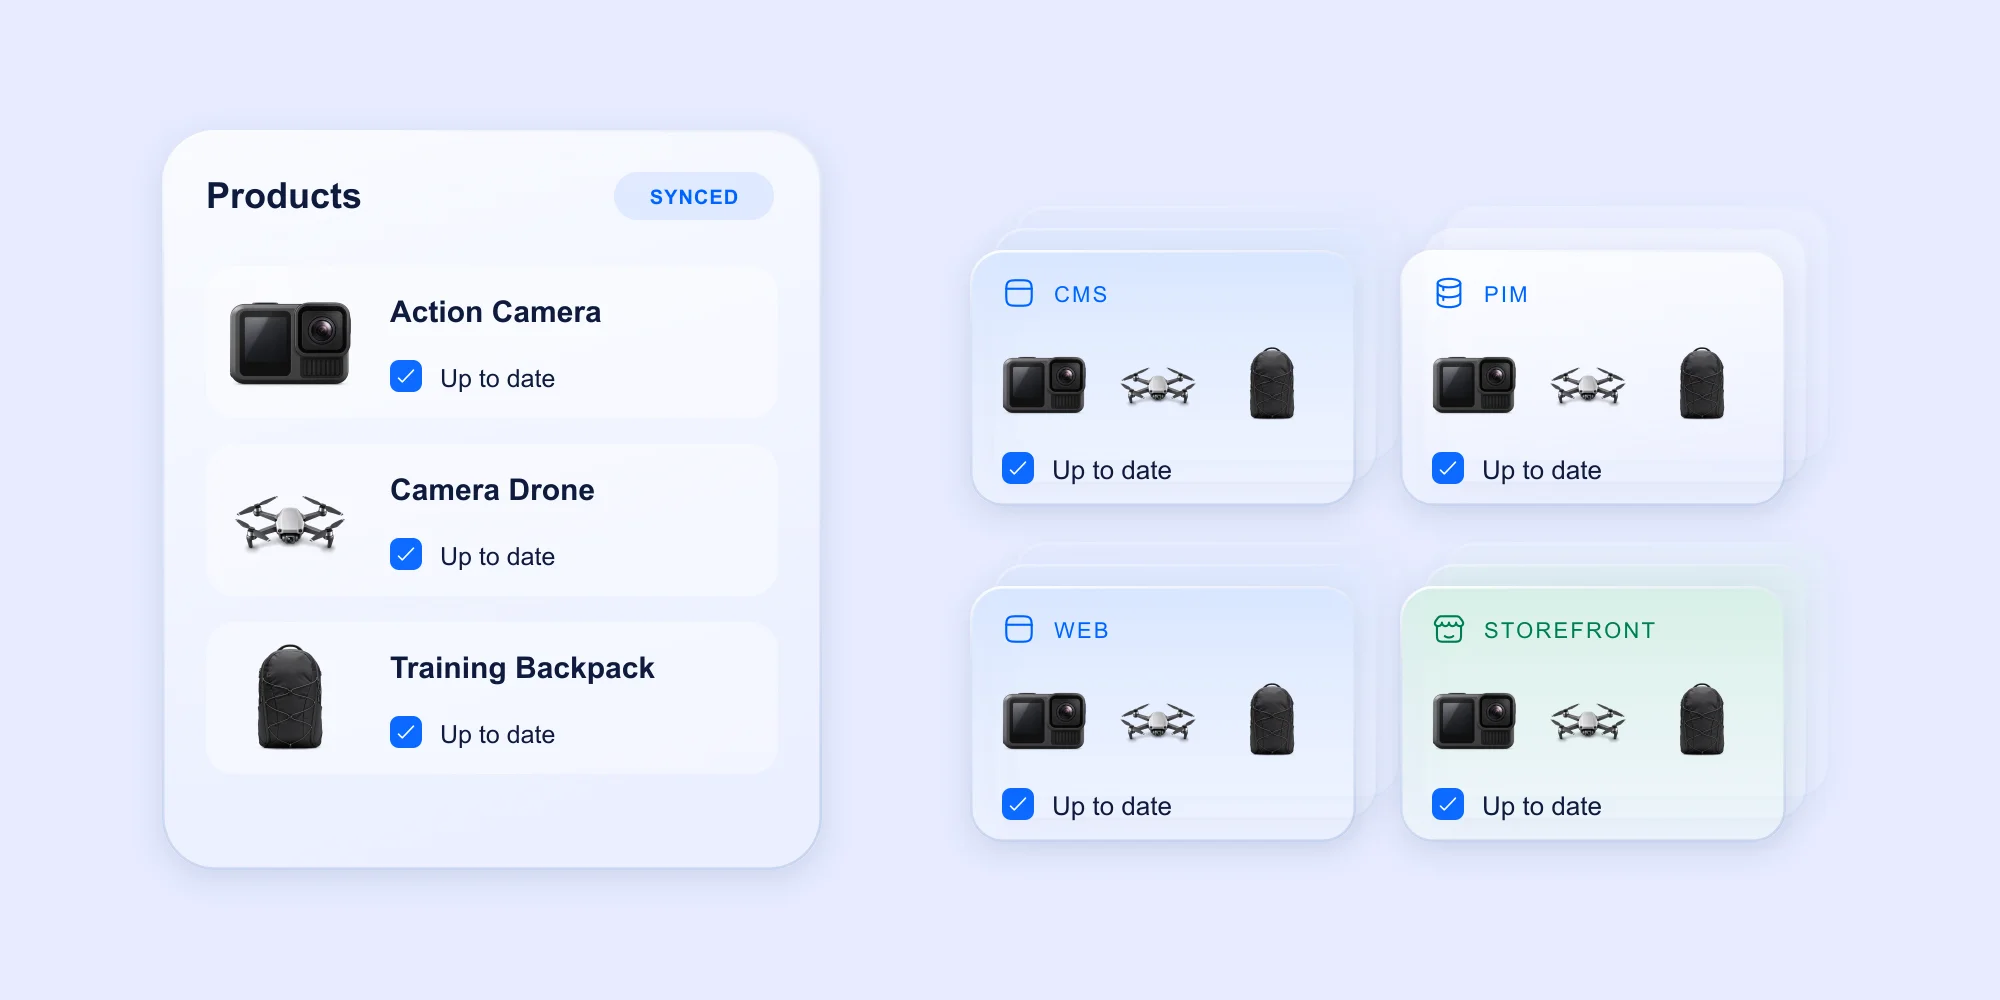Select the action camera in WEB card

(1044, 720)
